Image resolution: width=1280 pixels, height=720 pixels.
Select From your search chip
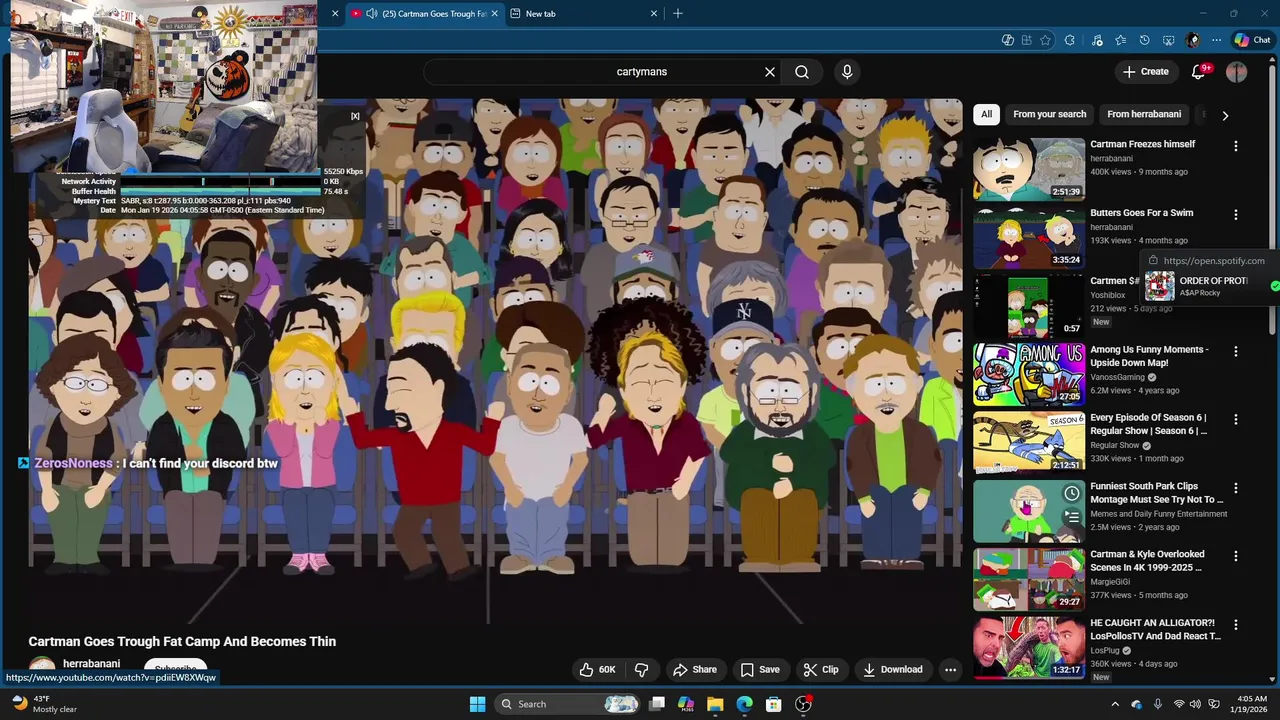tap(1049, 114)
